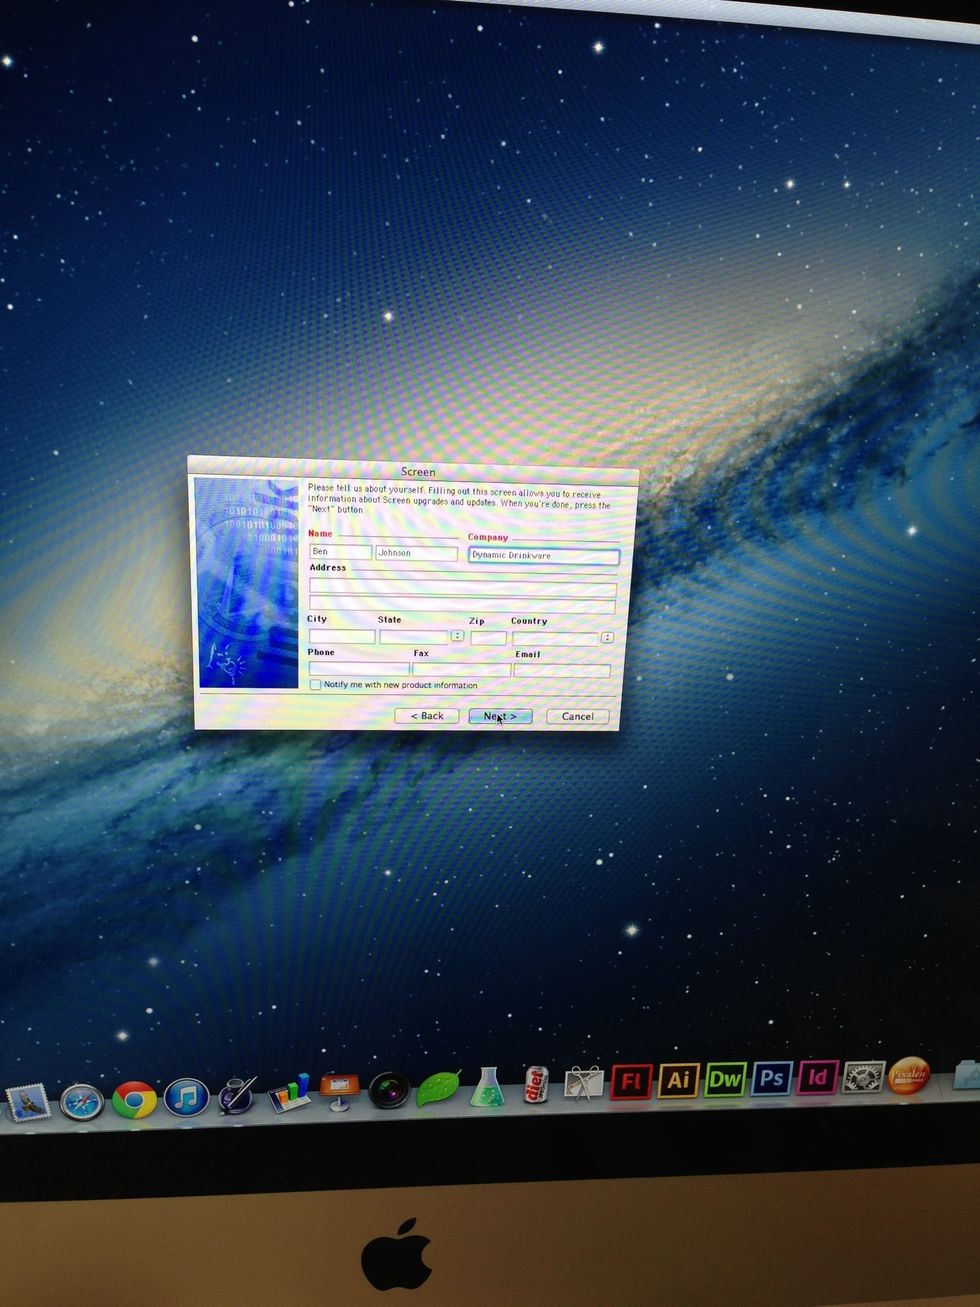Enable Notify me with new product information
Image resolution: width=980 pixels, height=1307 pixels.
pos(316,685)
